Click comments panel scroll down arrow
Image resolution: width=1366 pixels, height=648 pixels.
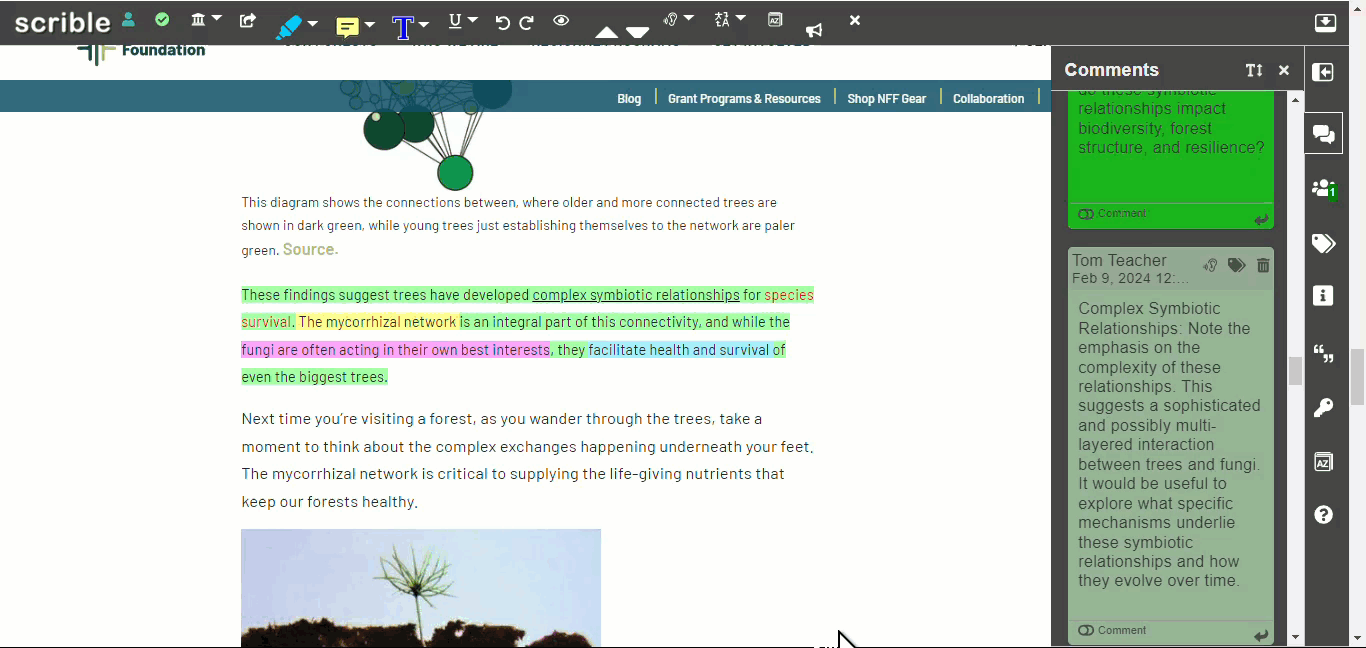tap(1296, 637)
